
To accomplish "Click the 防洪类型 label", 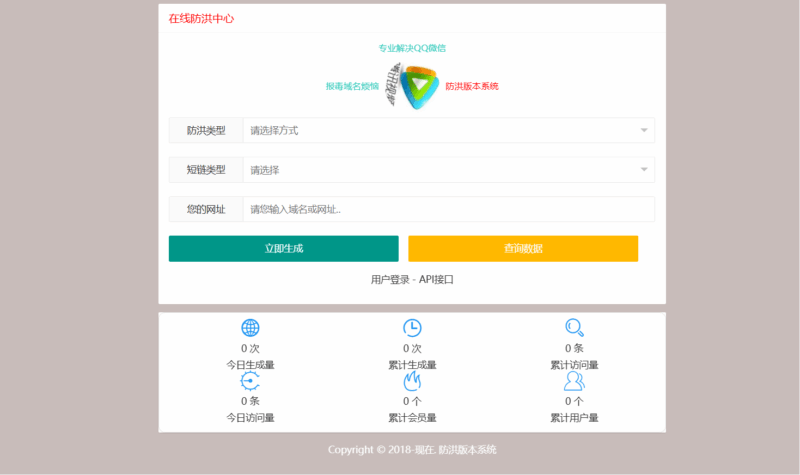I will coord(206,131).
